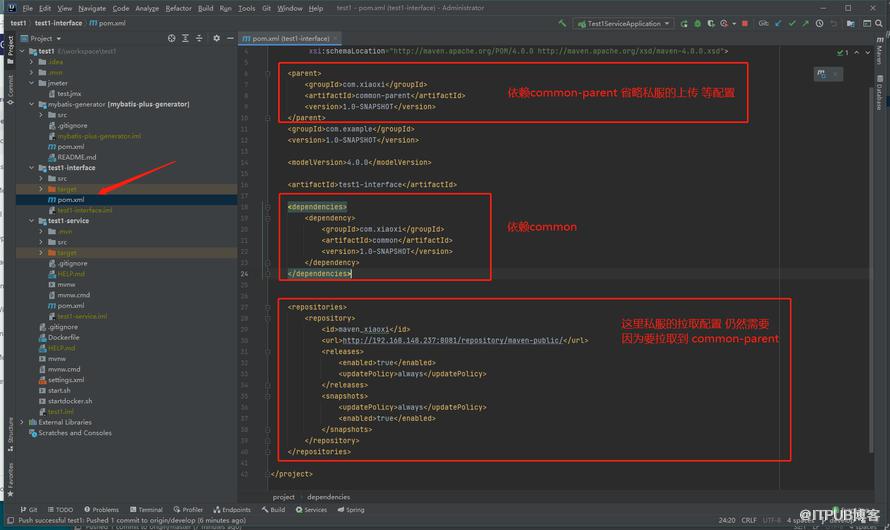890x530 pixels.
Task: Open dropdown arrow beside profiler run icon
Action: coord(734,24)
